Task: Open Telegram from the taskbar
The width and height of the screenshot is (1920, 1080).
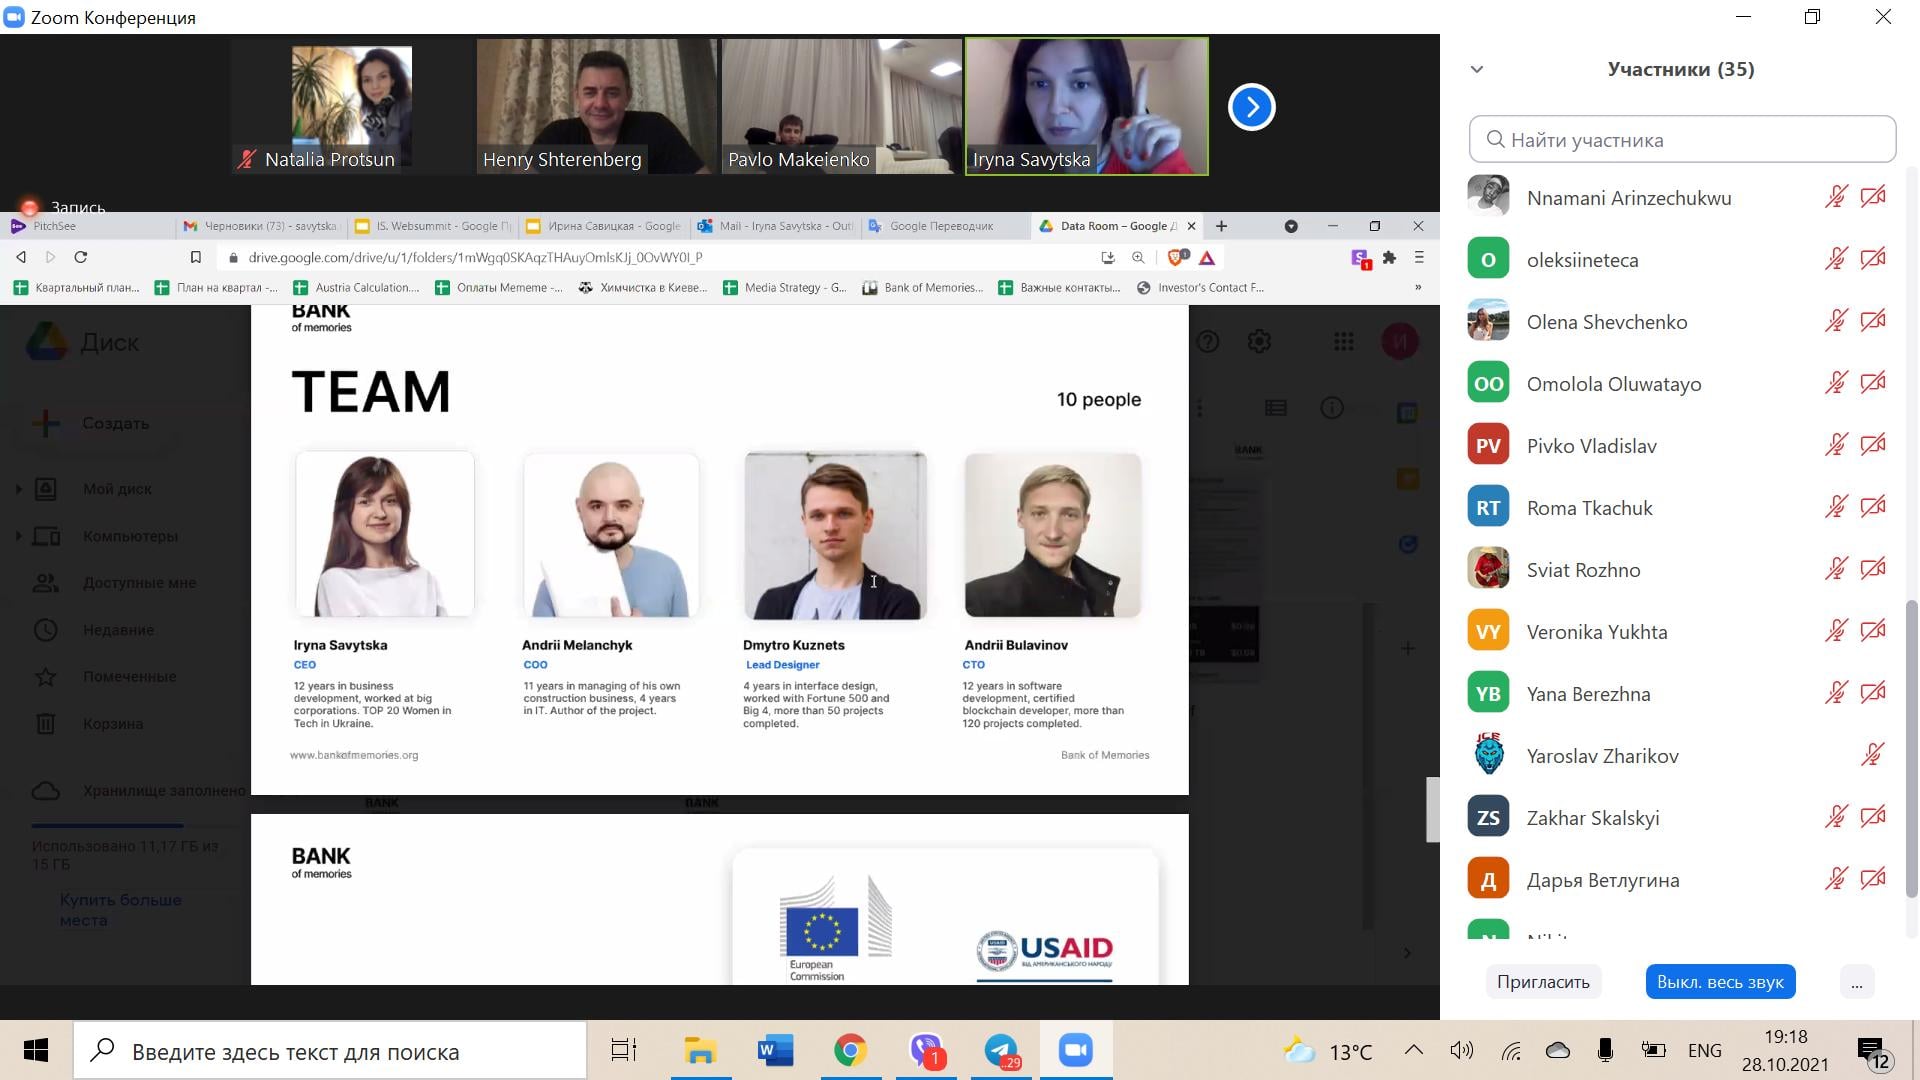Action: pos(1001,1051)
